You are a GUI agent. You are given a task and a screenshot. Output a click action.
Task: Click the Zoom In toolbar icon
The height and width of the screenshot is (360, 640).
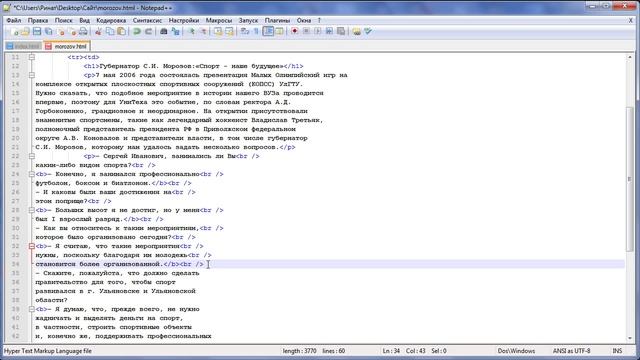tap(191, 32)
